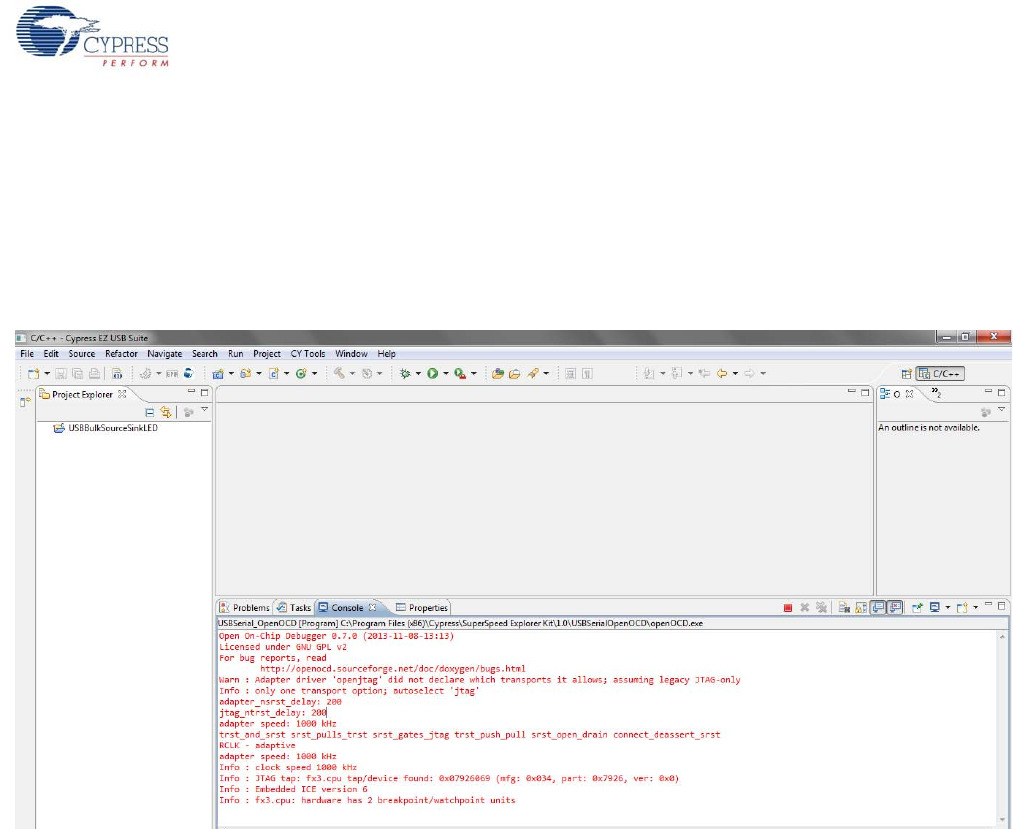Open the Debug dropdown arrow
The image size is (1013, 829).
(x=418, y=373)
